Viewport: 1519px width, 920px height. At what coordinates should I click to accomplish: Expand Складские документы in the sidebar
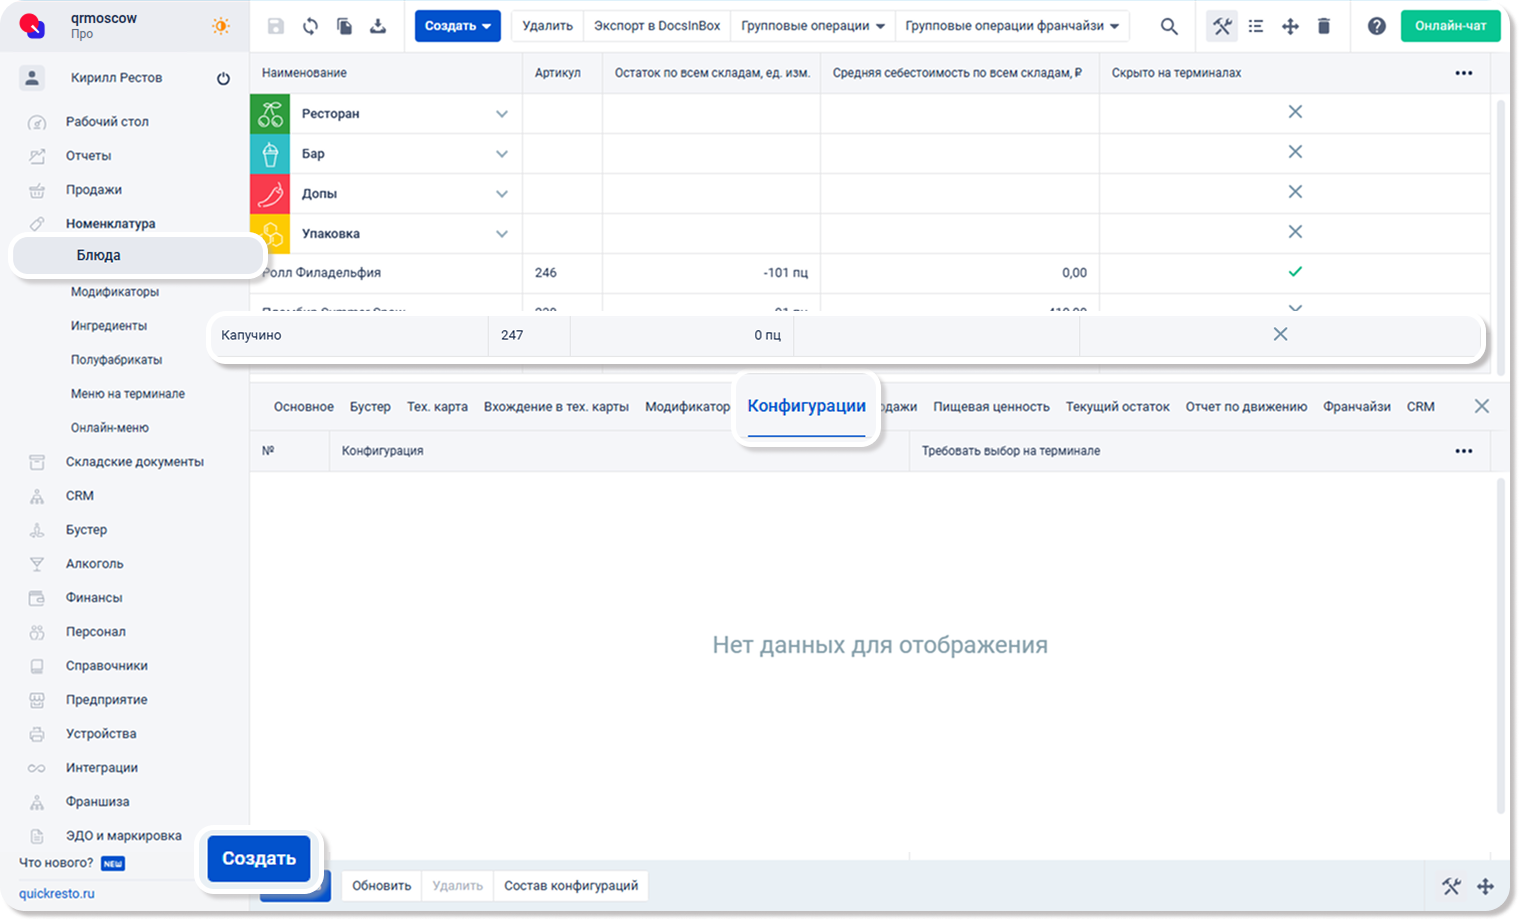click(134, 462)
